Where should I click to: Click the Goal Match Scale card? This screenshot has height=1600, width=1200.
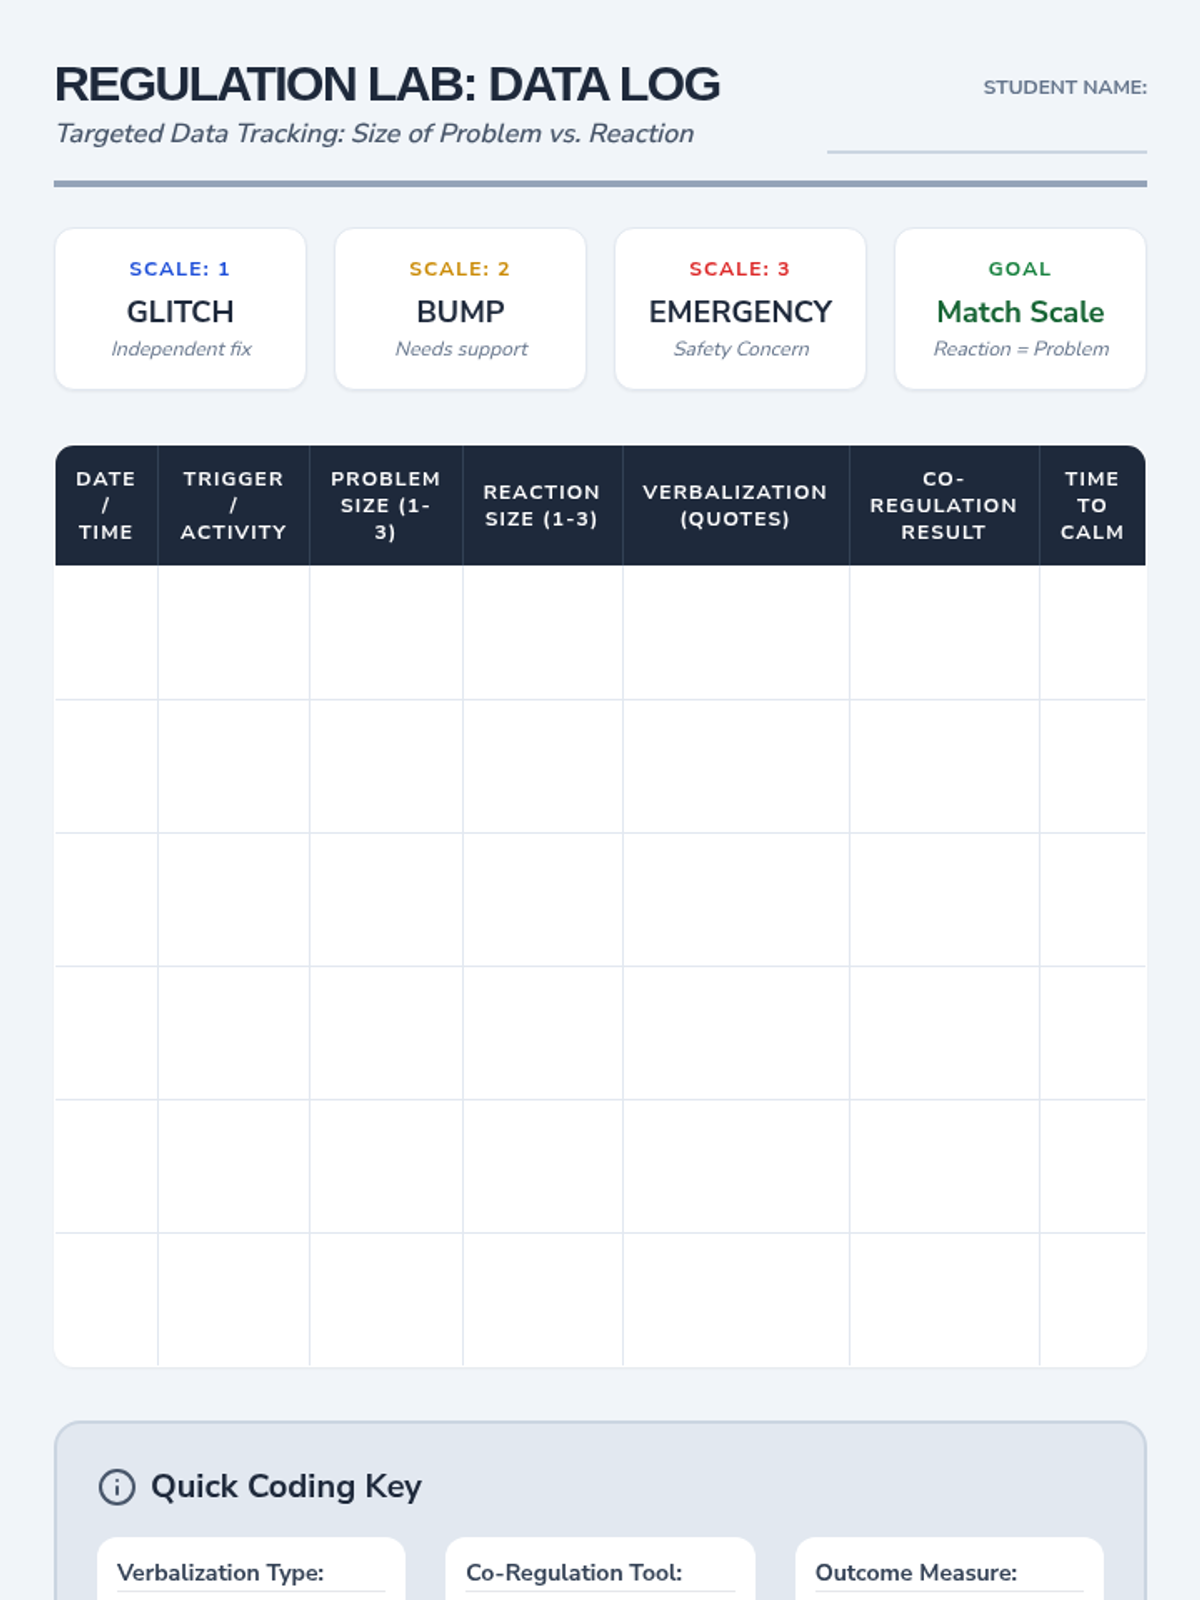(x=1020, y=309)
